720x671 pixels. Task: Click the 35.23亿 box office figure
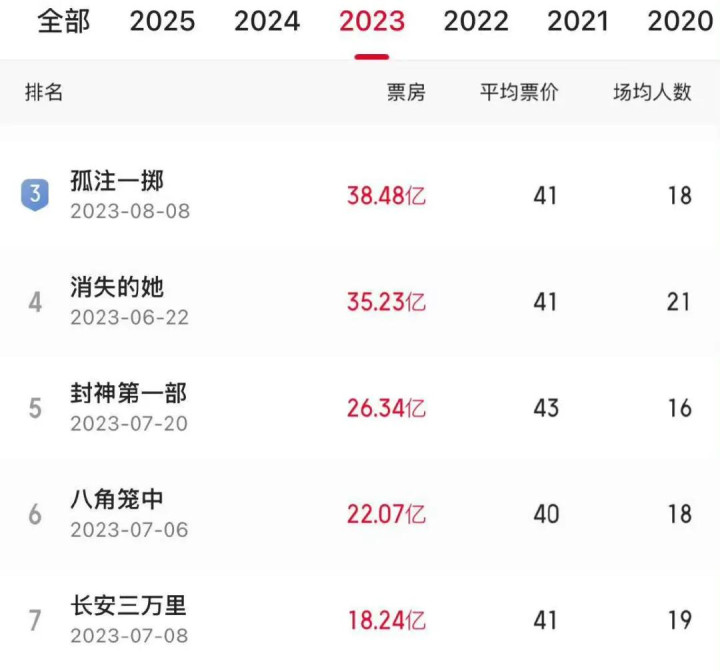point(386,302)
